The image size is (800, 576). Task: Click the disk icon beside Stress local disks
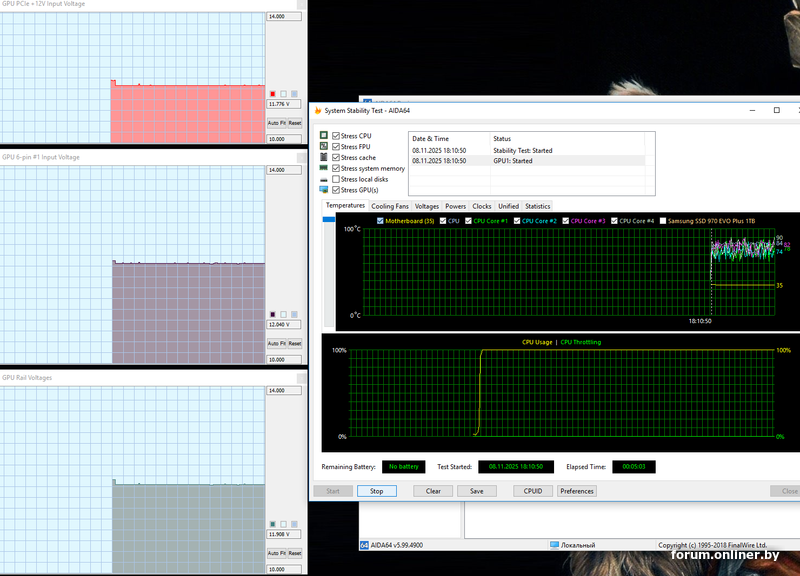pos(322,179)
